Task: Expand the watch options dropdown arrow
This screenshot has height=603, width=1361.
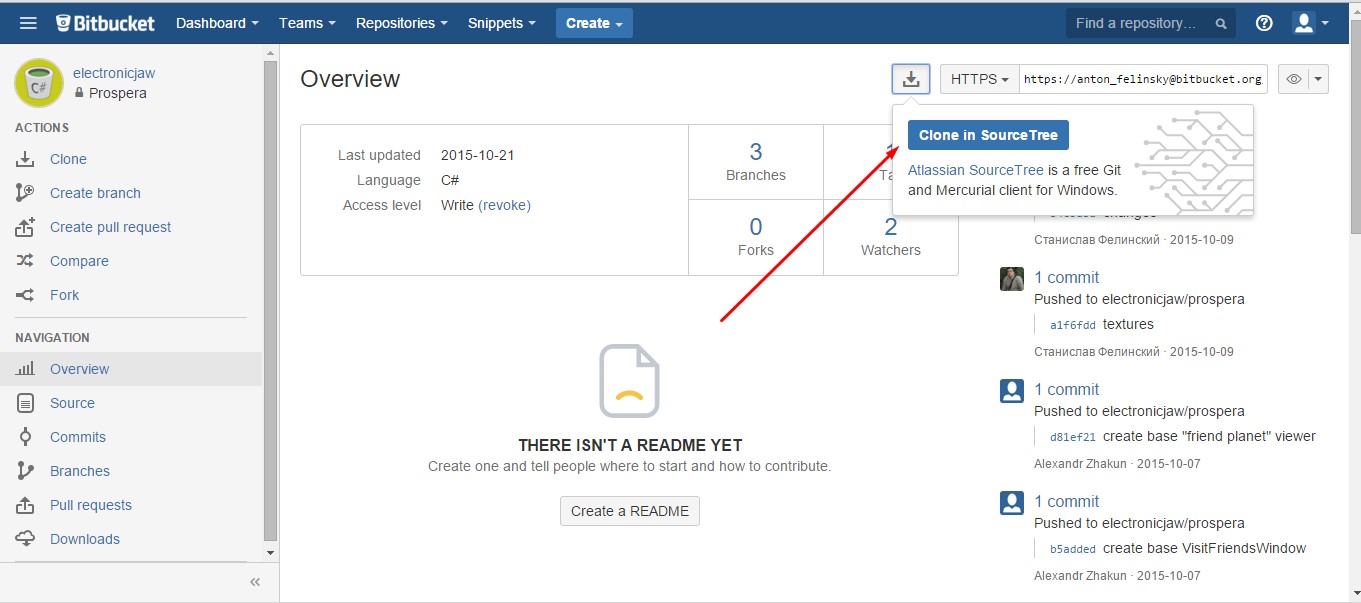Action: (x=1318, y=79)
